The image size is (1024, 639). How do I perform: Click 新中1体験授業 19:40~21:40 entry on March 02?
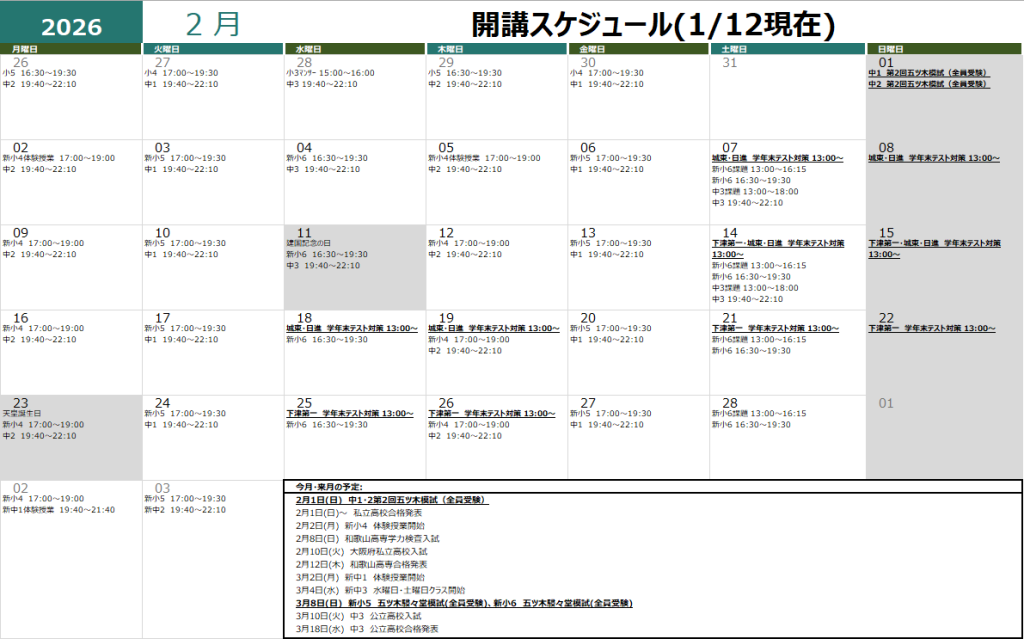[58, 510]
